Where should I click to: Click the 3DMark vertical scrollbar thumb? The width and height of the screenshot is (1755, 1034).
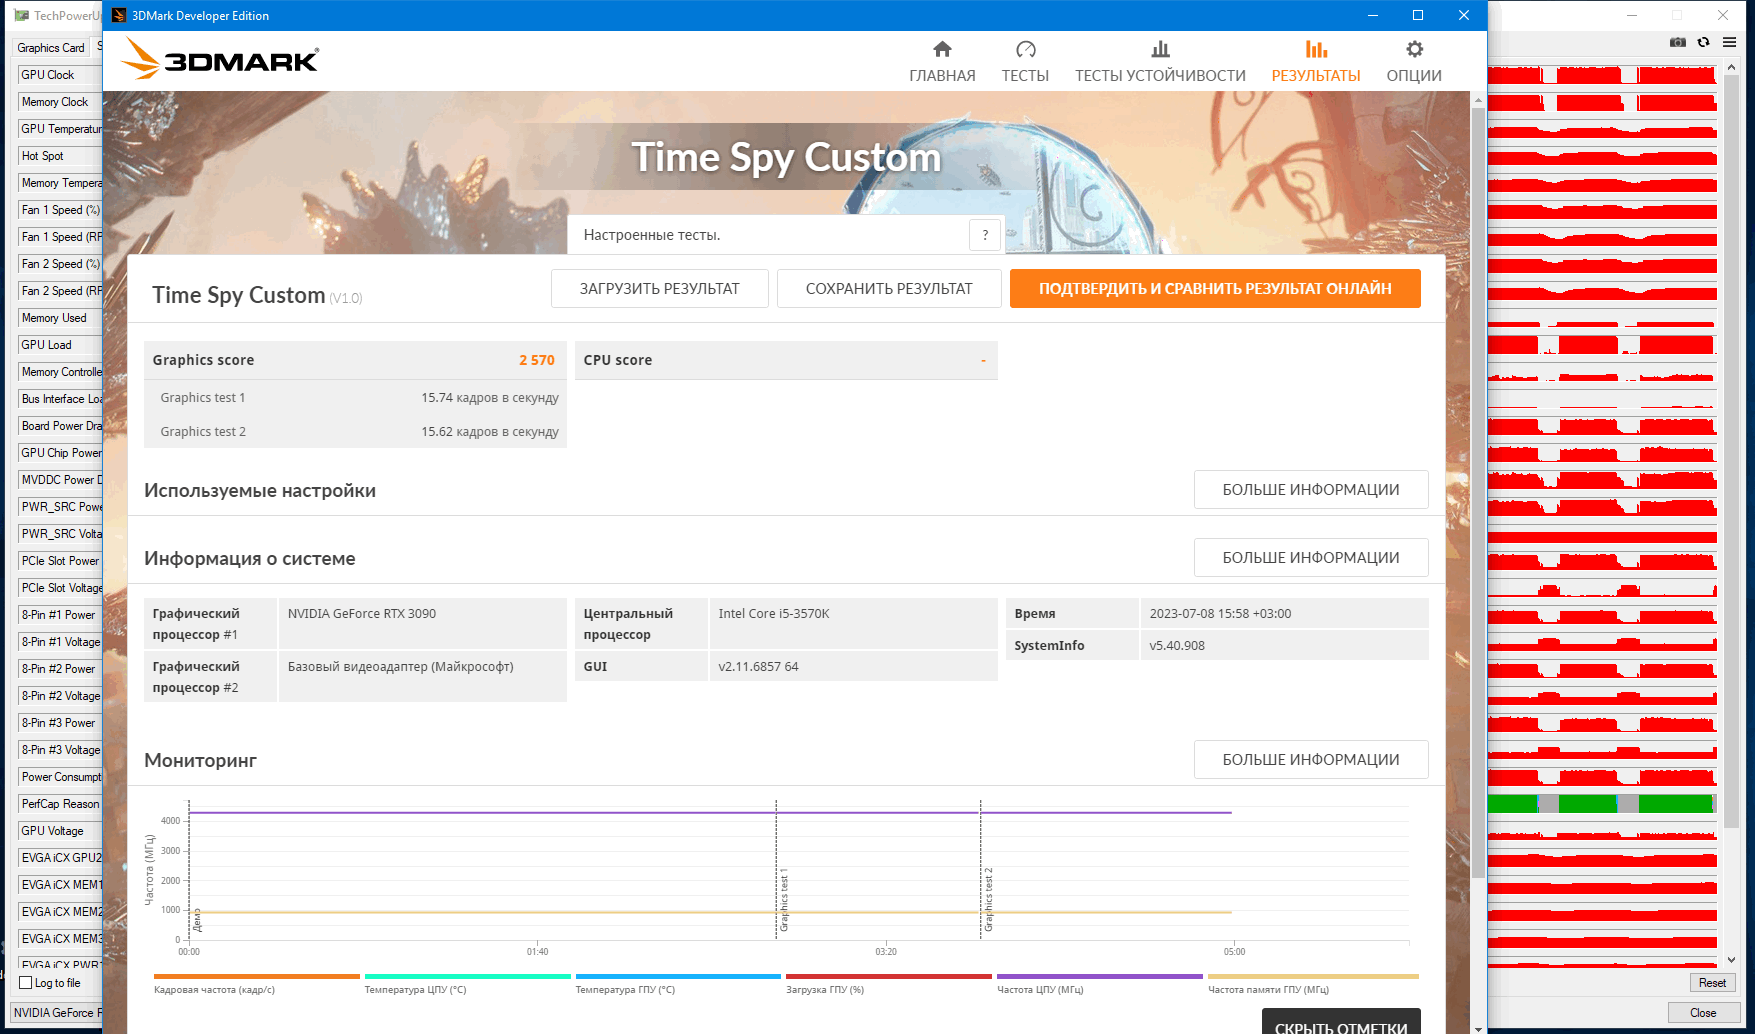(x=1478, y=493)
